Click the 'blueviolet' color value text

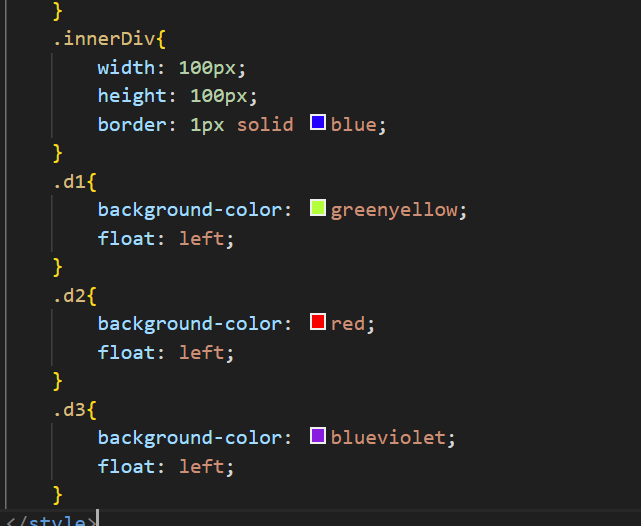[x=389, y=438]
